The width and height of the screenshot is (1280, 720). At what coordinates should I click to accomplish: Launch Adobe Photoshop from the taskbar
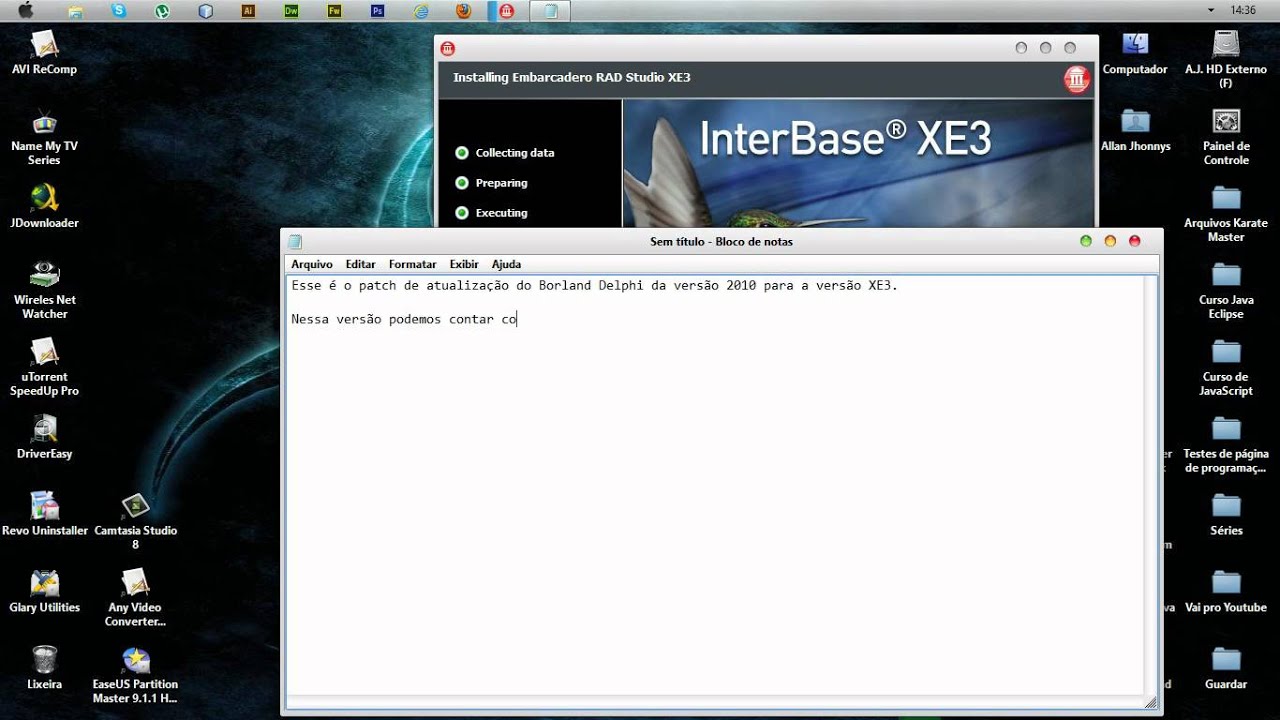(x=377, y=11)
